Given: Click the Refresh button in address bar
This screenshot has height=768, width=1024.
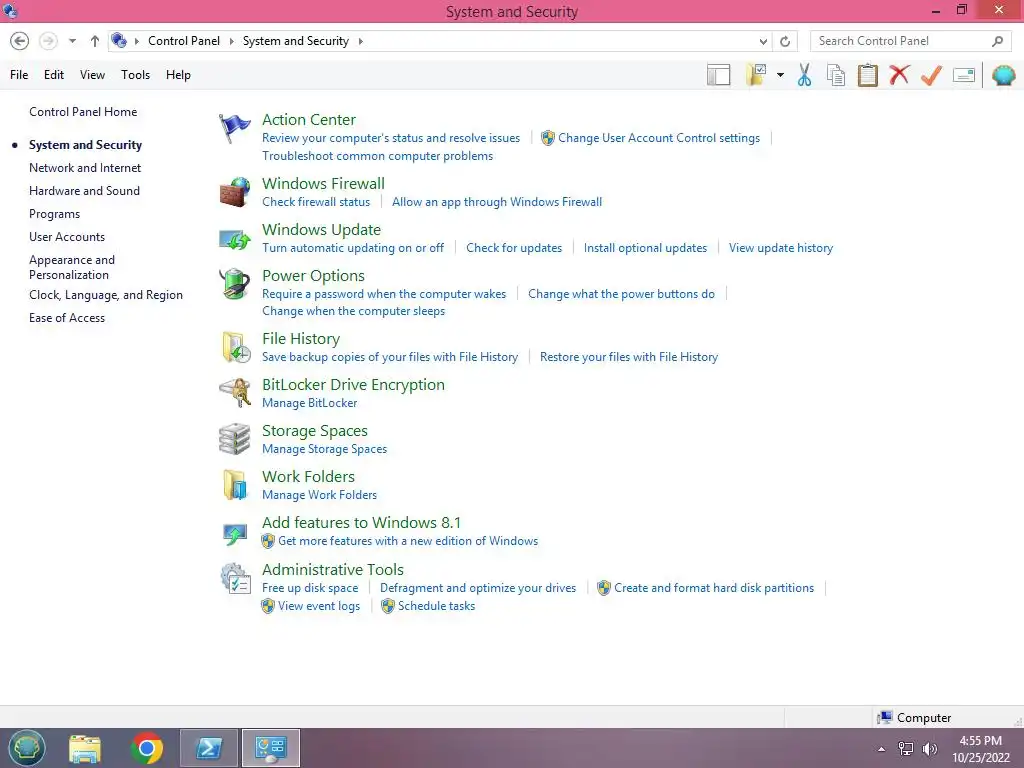Looking at the screenshot, I should (x=785, y=41).
